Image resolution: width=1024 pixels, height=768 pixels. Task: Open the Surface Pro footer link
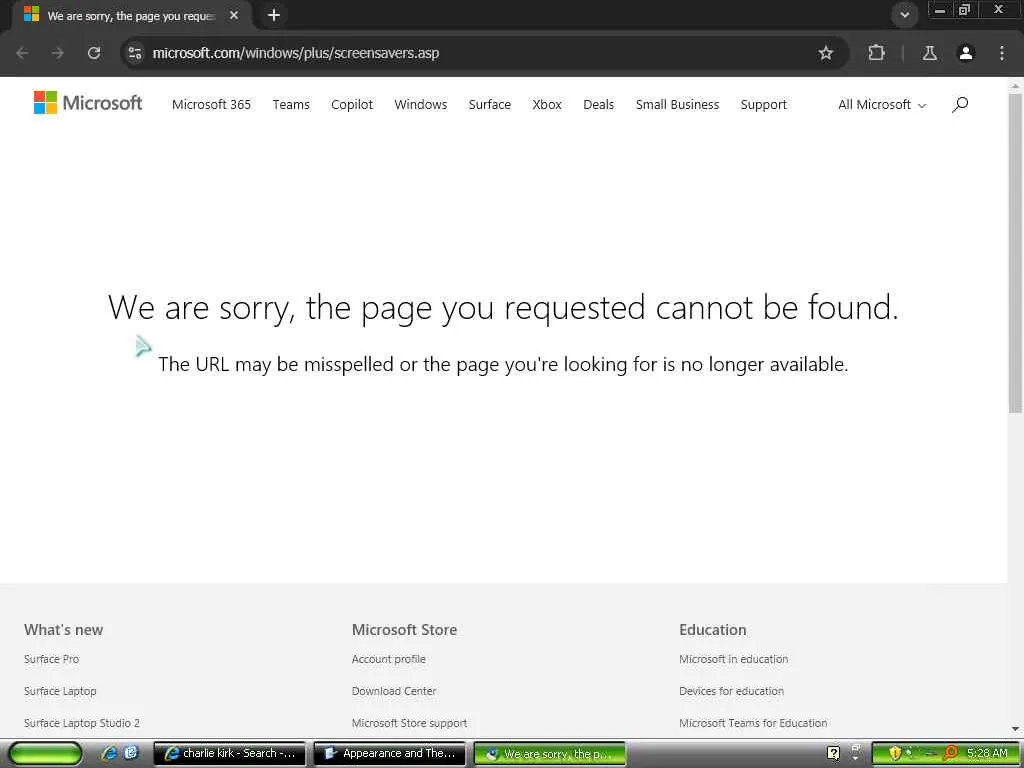tap(52, 659)
